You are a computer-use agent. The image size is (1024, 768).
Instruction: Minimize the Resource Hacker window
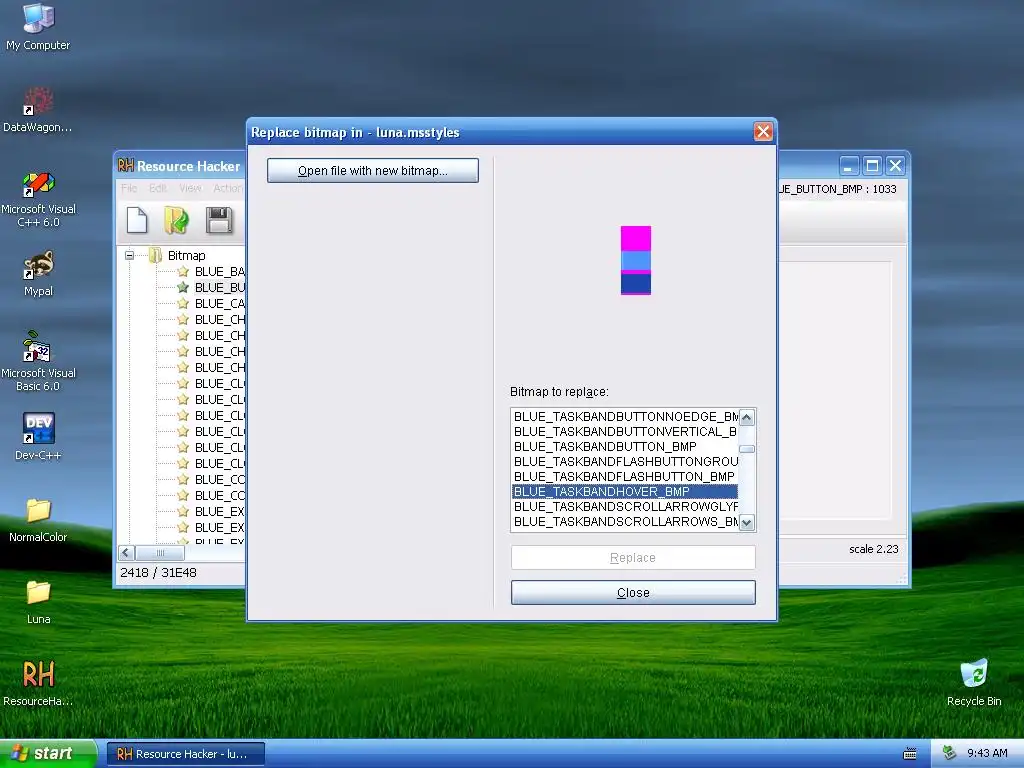point(848,166)
